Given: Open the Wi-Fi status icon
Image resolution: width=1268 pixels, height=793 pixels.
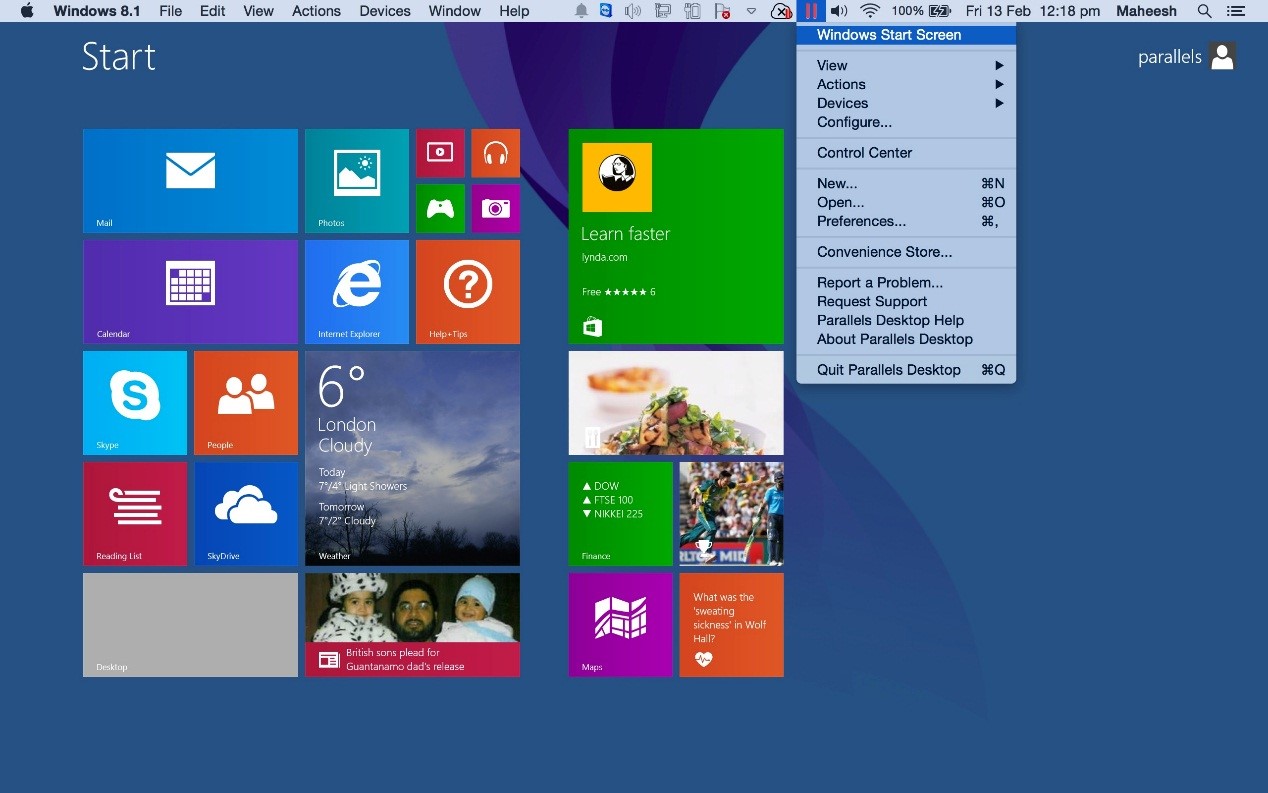Looking at the screenshot, I should coord(870,11).
